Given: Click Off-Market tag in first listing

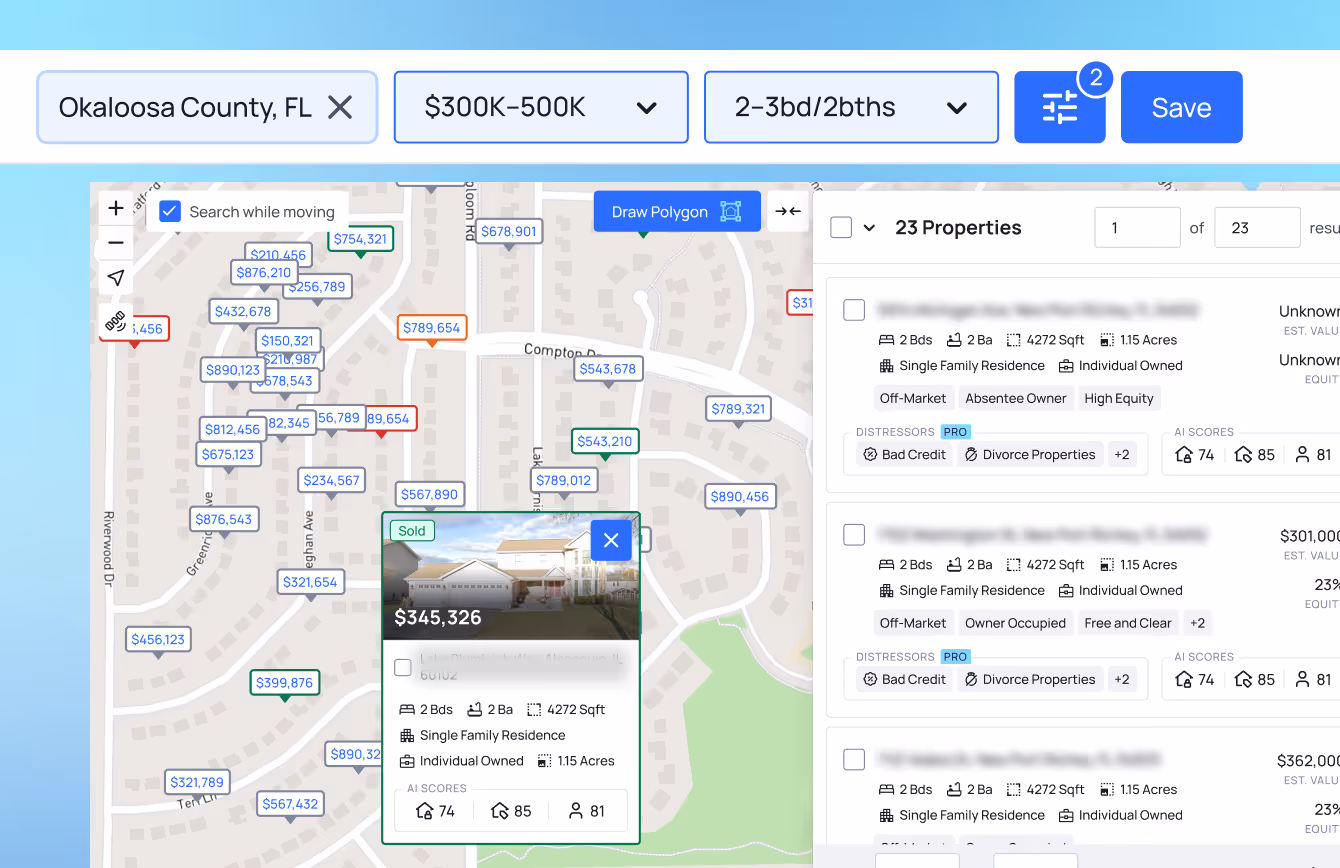Looking at the screenshot, I should point(913,398).
